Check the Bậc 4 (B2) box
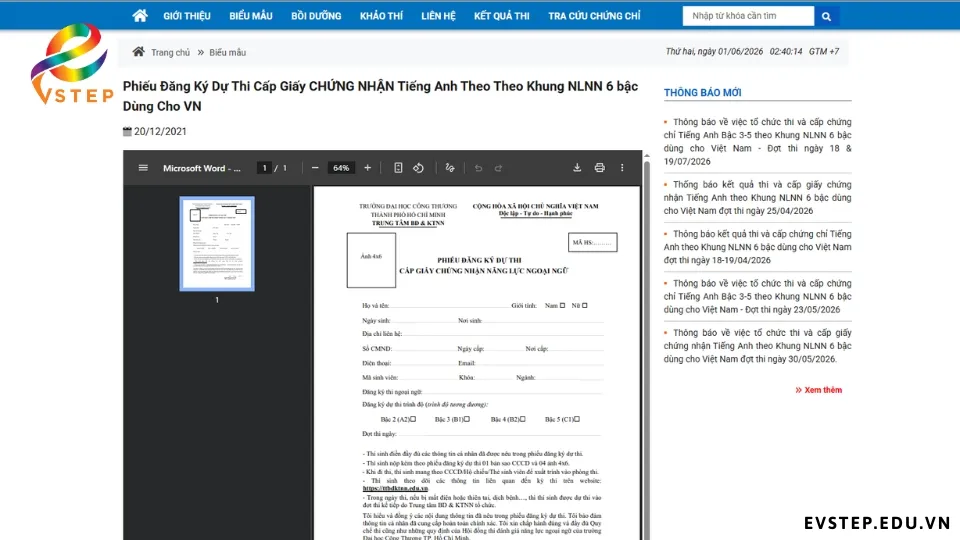This screenshot has width=960, height=540. pos(523,419)
